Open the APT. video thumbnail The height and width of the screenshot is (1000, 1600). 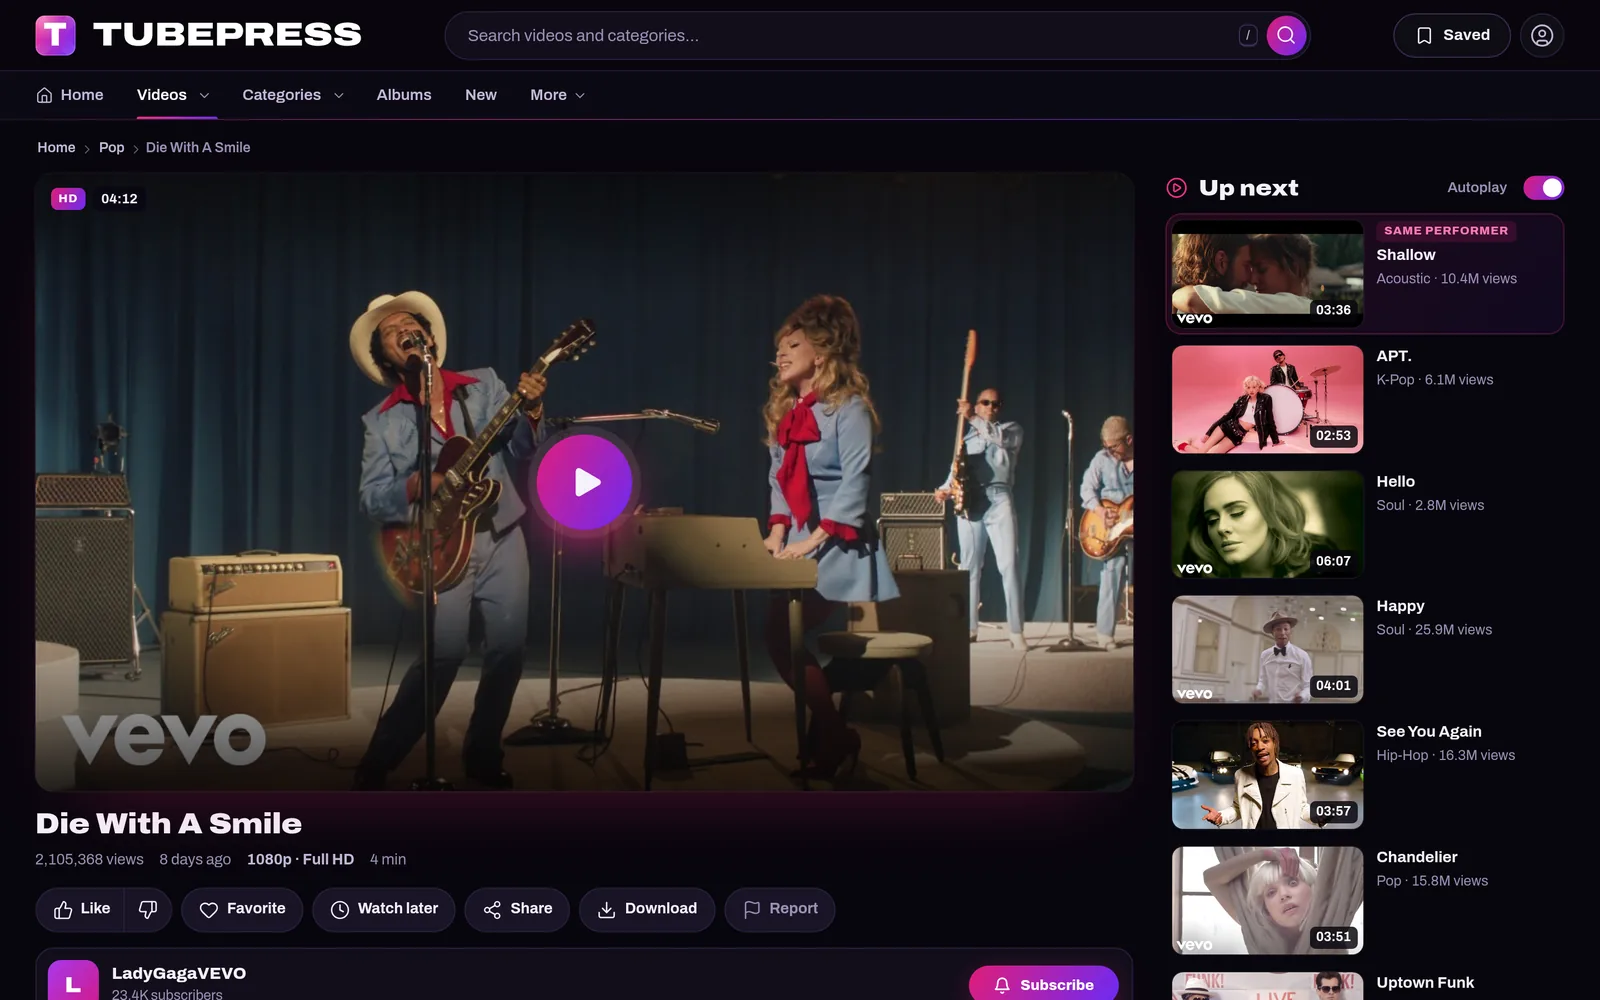click(x=1267, y=400)
